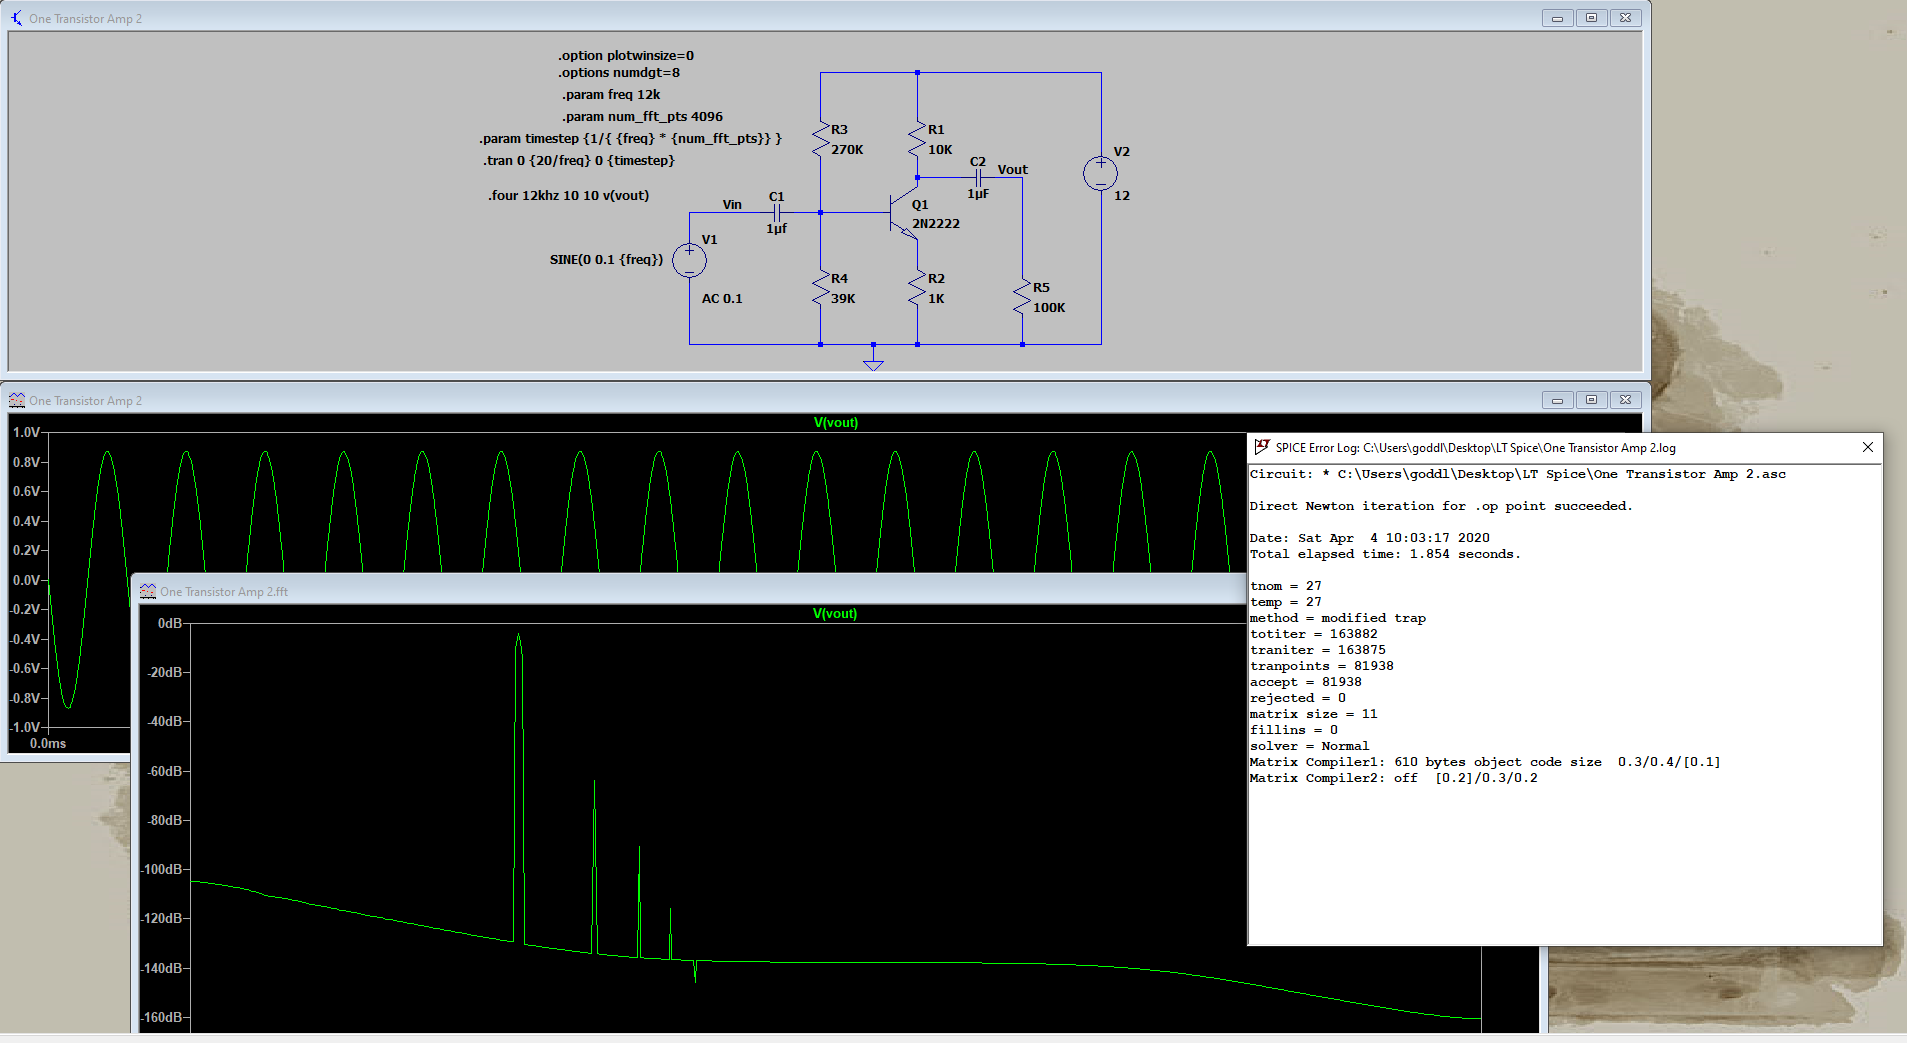Click the 'solver = Normal' log line
This screenshot has width=1907, height=1043.
pos(1309,746)
